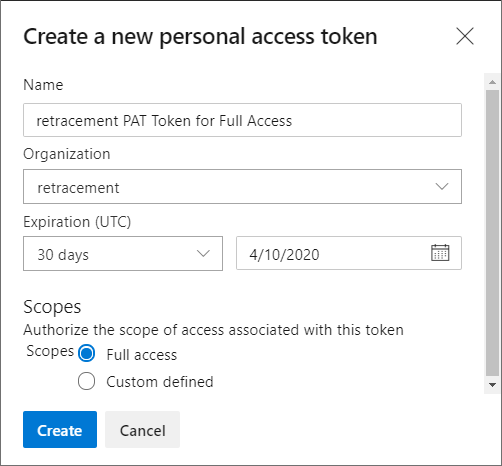Close the personal access token dialog
502x466 pixels.
click(x=465, y=36)
